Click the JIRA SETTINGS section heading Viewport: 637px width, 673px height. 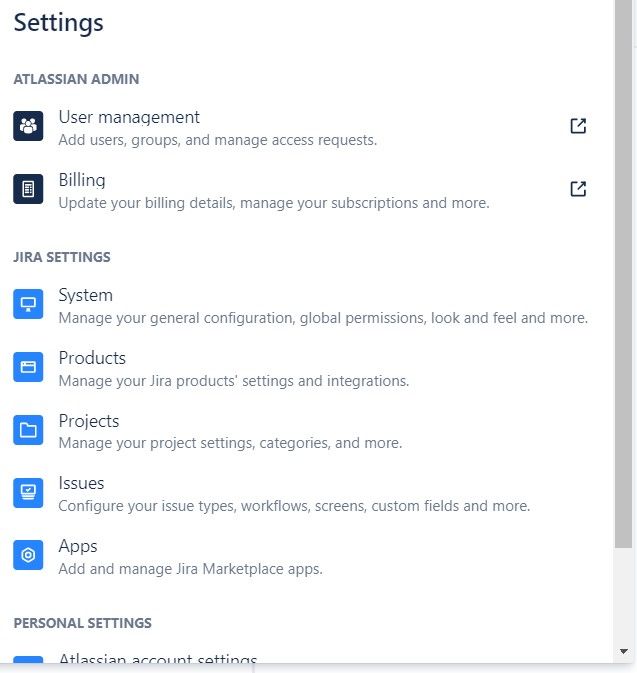coord(62,257)
